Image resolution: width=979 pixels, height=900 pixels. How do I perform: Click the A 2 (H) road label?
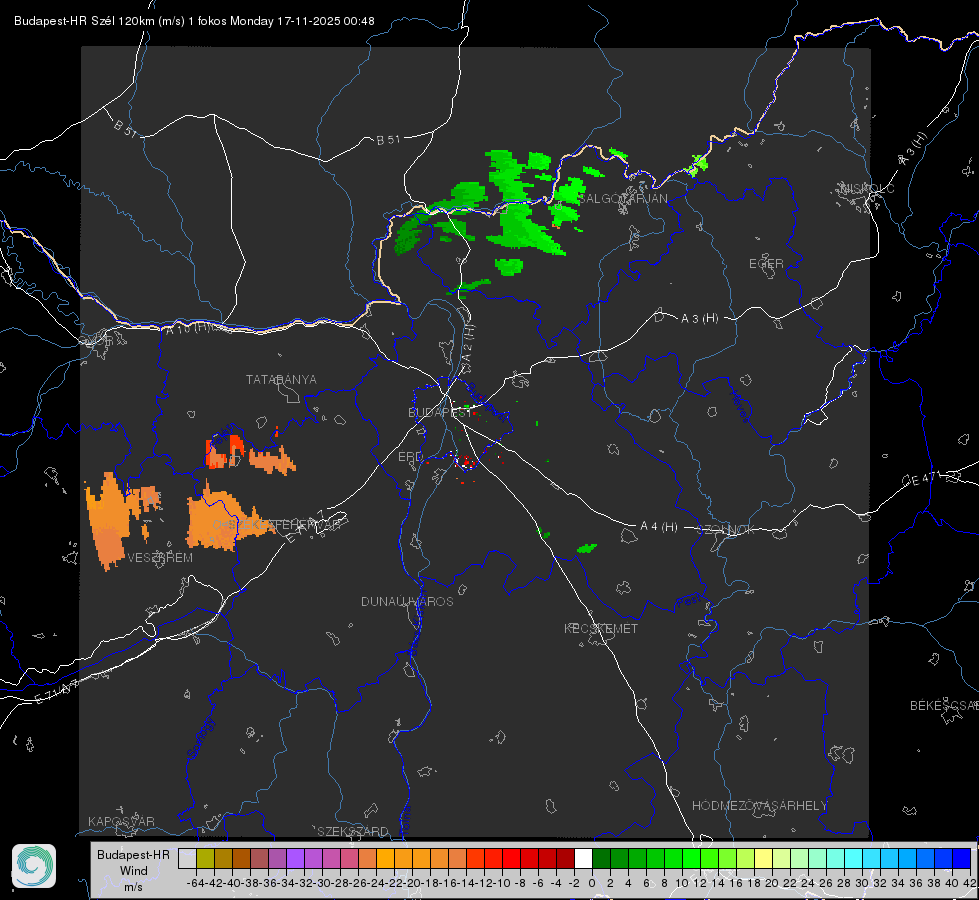coord(468,342)
